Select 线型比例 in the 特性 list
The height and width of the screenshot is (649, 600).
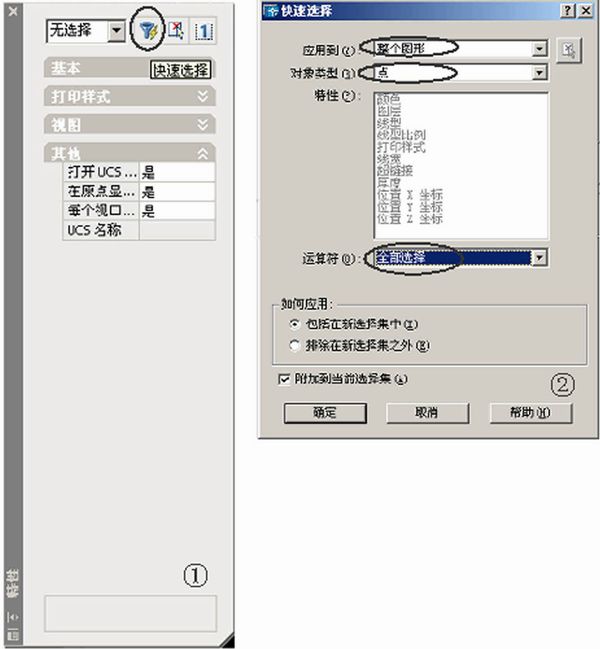pos(401,135)
